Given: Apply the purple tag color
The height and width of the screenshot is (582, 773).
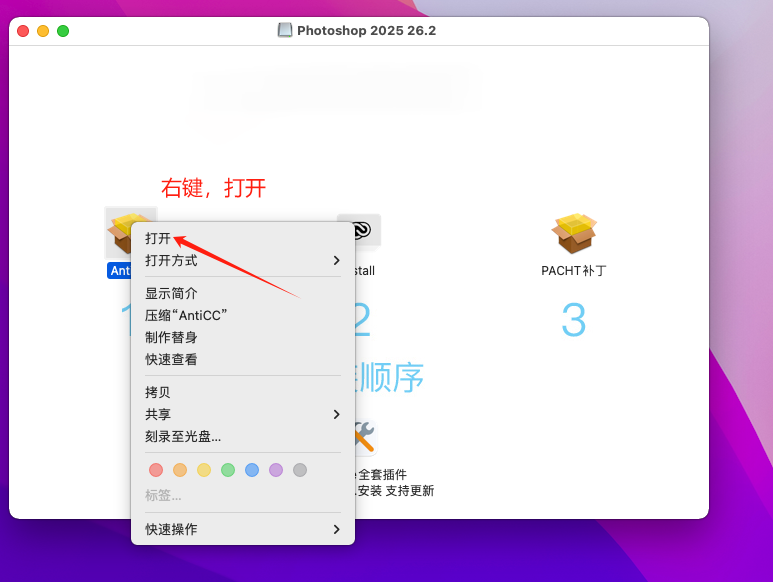Looking at the screenshot, I should (x=276, y=470).
